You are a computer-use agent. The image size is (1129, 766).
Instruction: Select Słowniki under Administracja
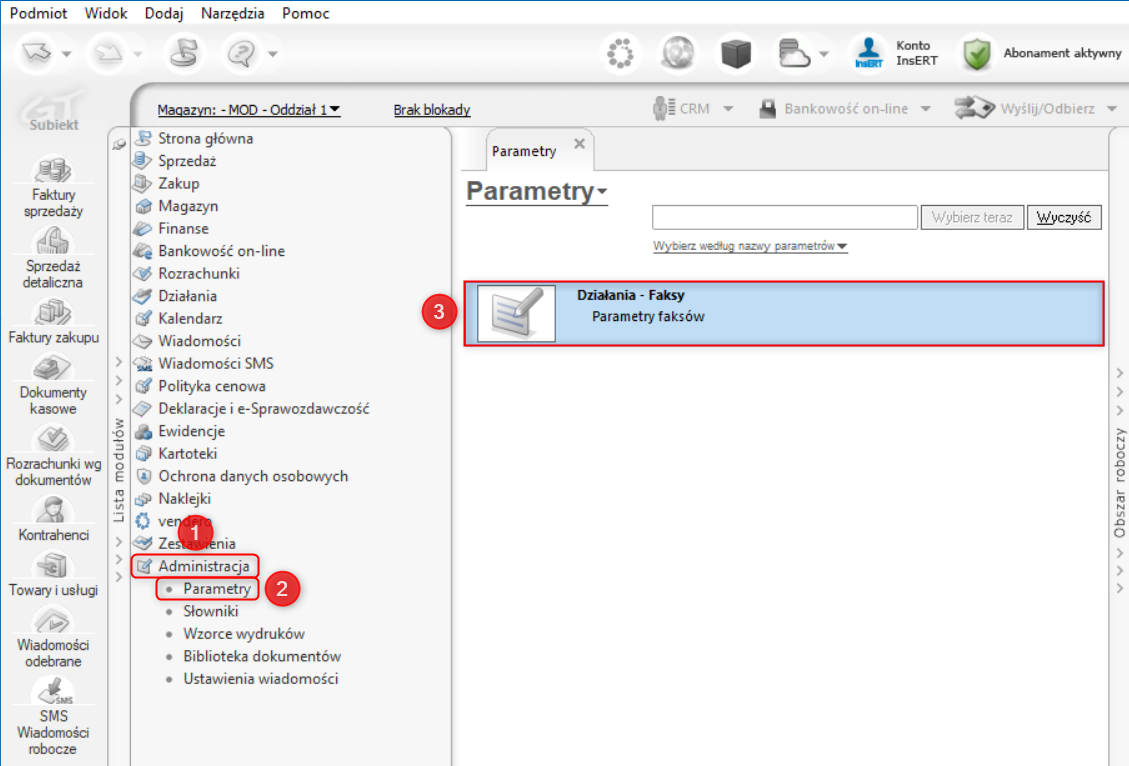pos(210,611)
